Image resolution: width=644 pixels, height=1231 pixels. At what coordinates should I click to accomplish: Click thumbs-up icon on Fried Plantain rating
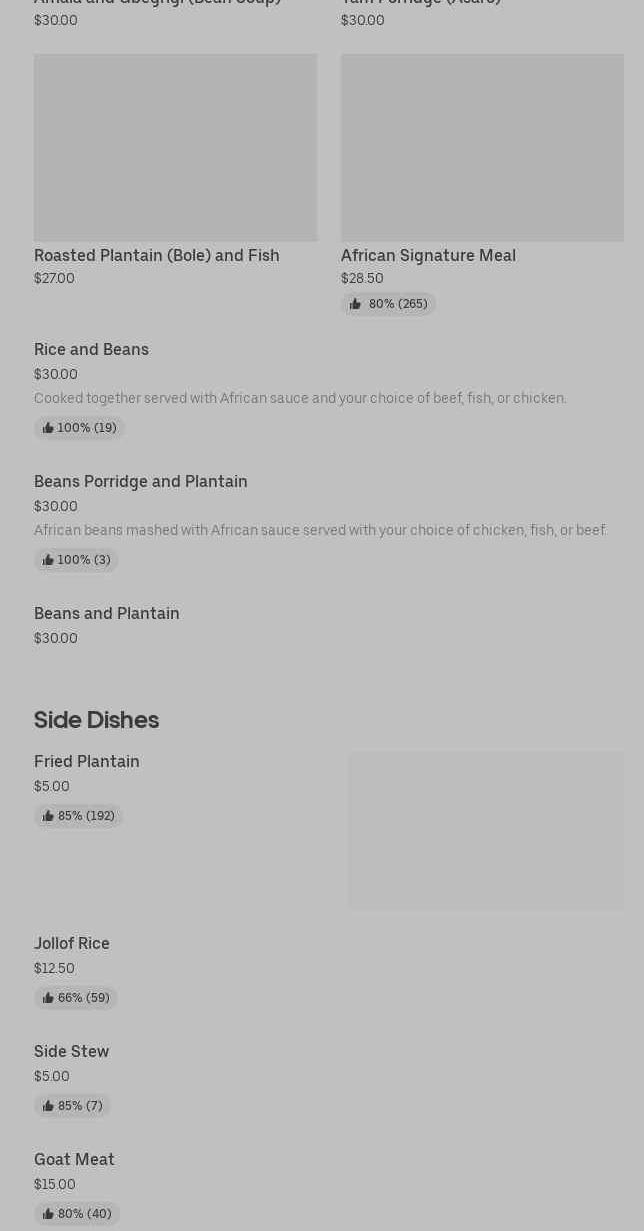pos(48,816)
